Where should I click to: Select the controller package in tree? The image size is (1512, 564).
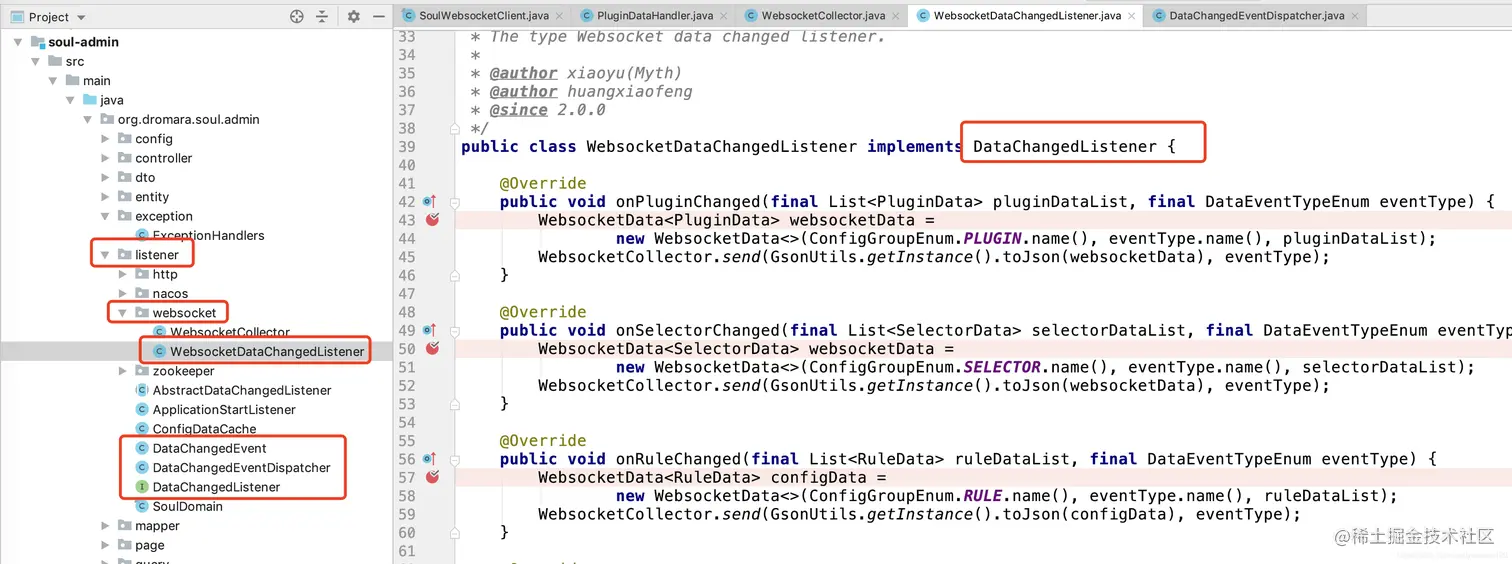163,158
